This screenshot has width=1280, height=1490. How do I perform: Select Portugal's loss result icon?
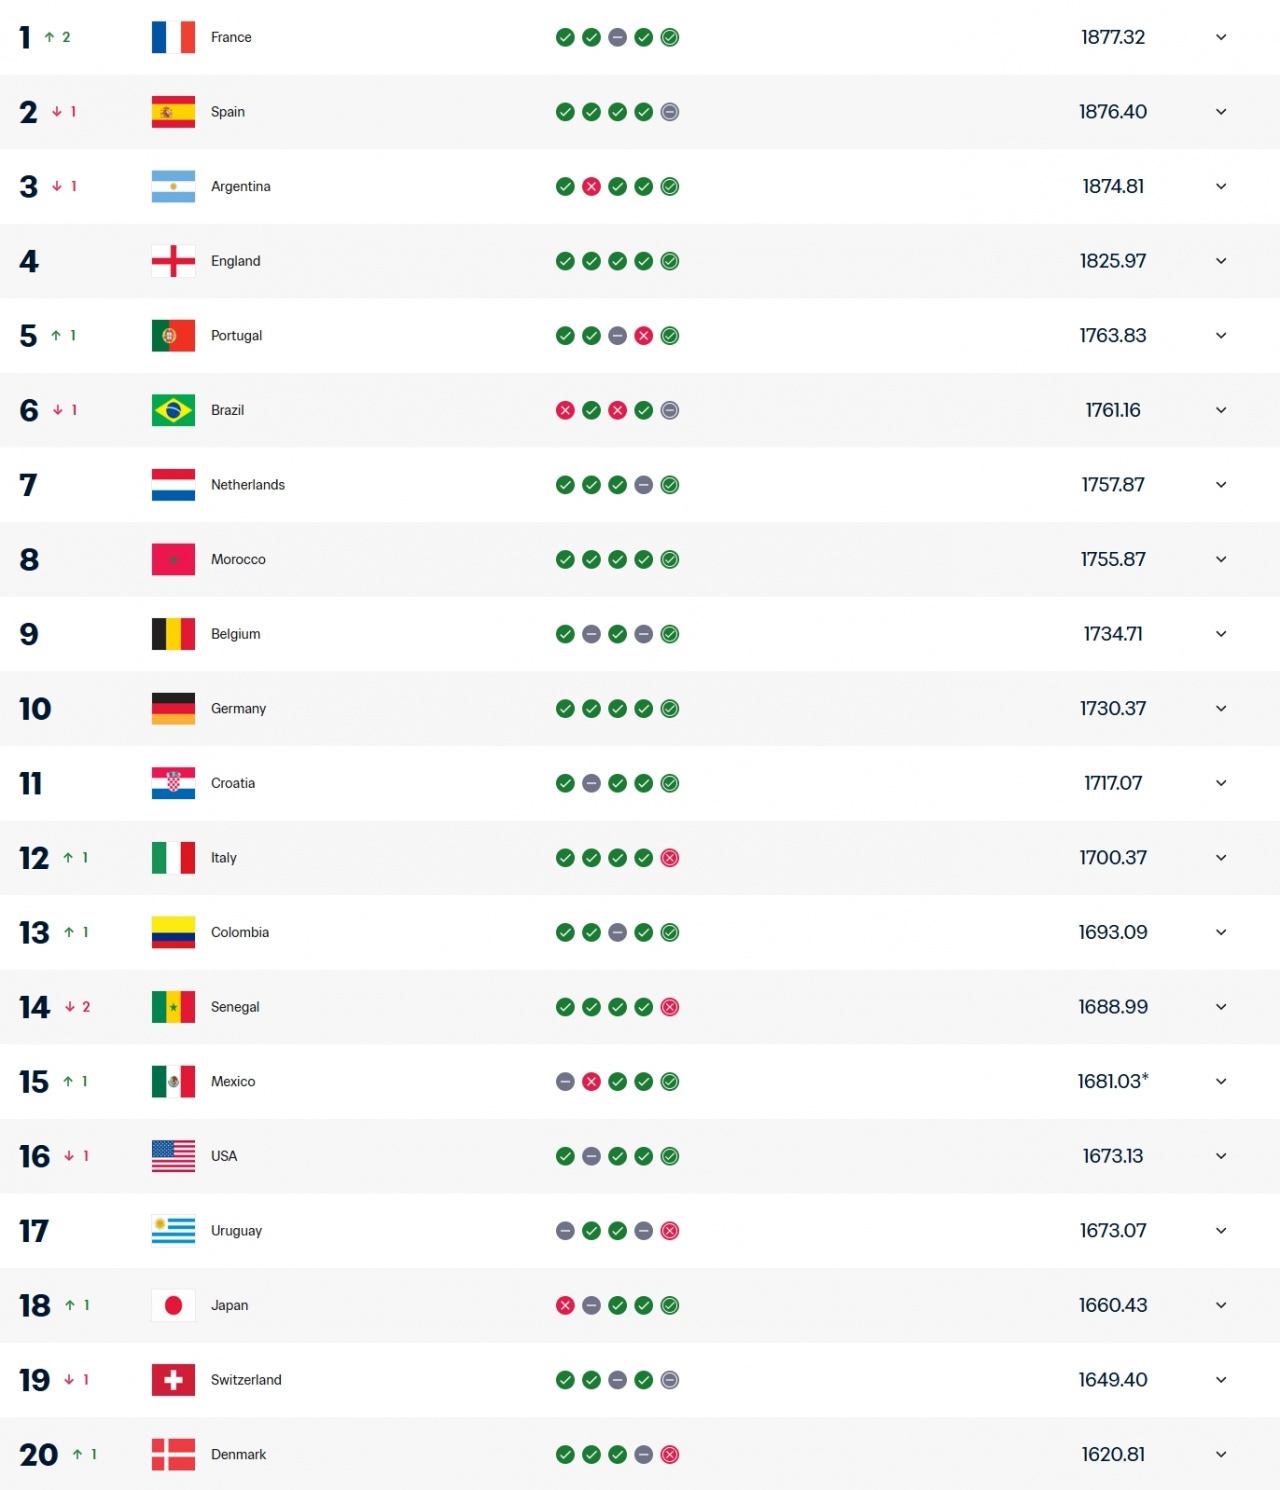[x=643, y=336]
